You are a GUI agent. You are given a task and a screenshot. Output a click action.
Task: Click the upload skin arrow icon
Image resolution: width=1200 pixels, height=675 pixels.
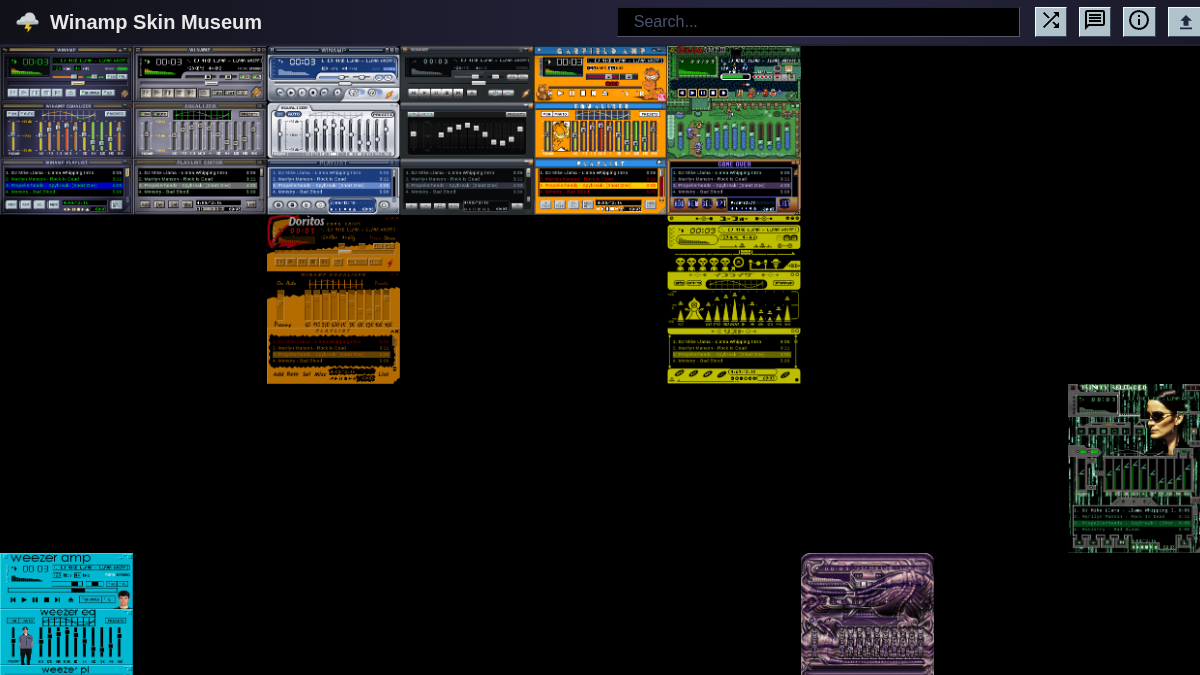pyautogui.click(x=1185, y=21)
